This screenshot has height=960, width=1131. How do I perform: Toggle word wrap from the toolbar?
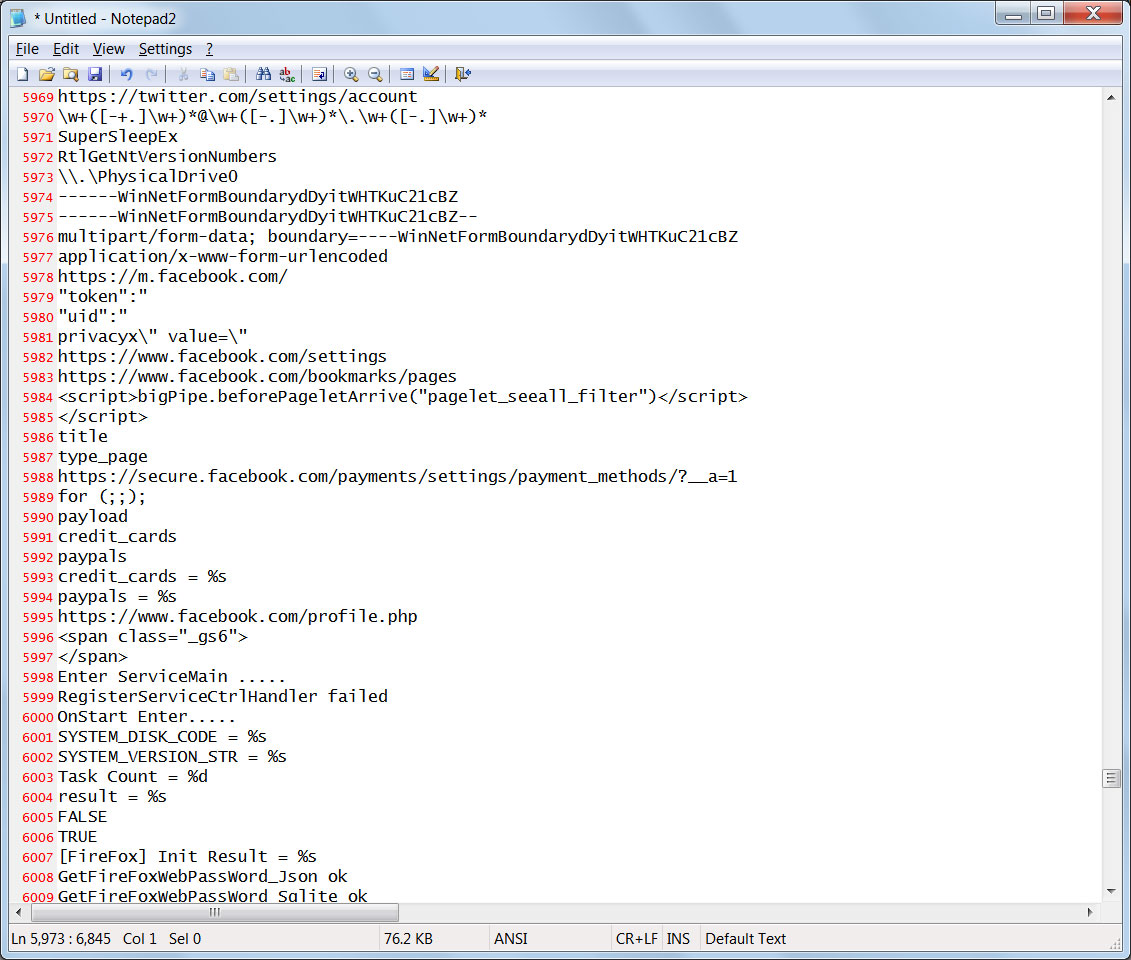click(319, 74)
